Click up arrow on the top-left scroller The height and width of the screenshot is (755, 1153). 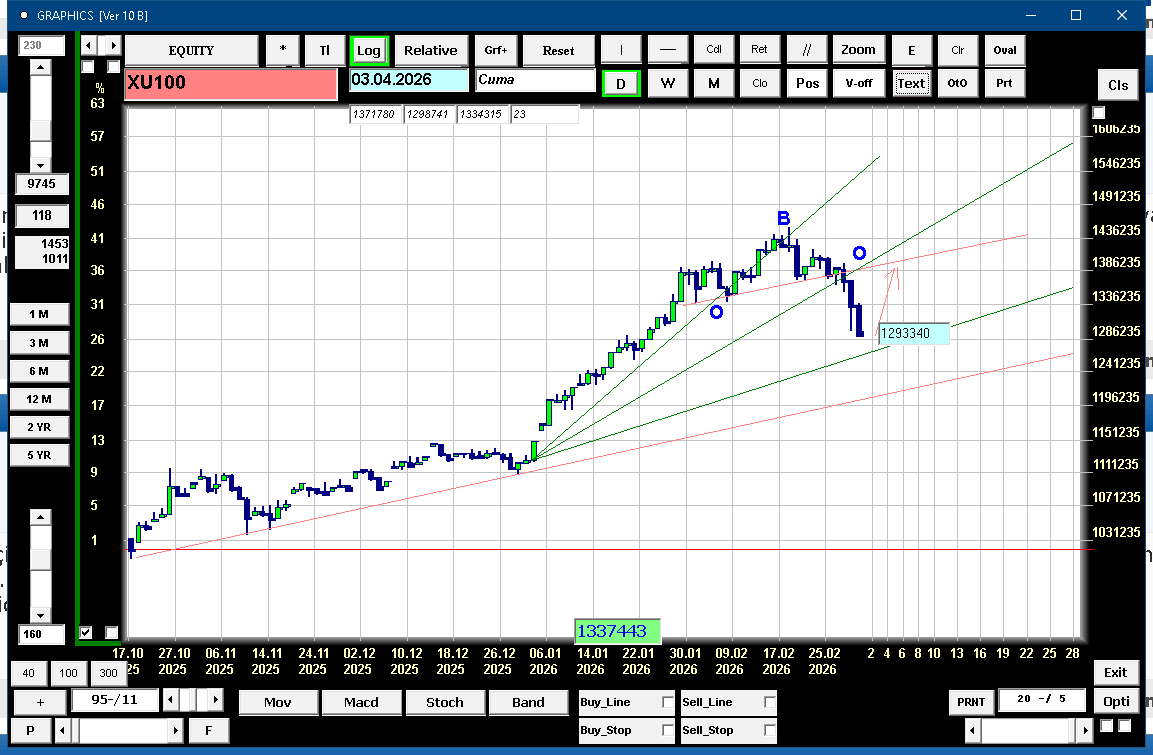tap(40, 68)
